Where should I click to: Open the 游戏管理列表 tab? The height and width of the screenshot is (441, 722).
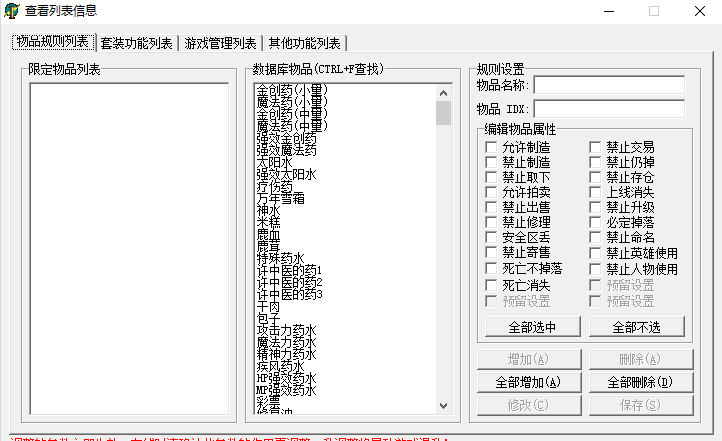[x=220, y=43]
